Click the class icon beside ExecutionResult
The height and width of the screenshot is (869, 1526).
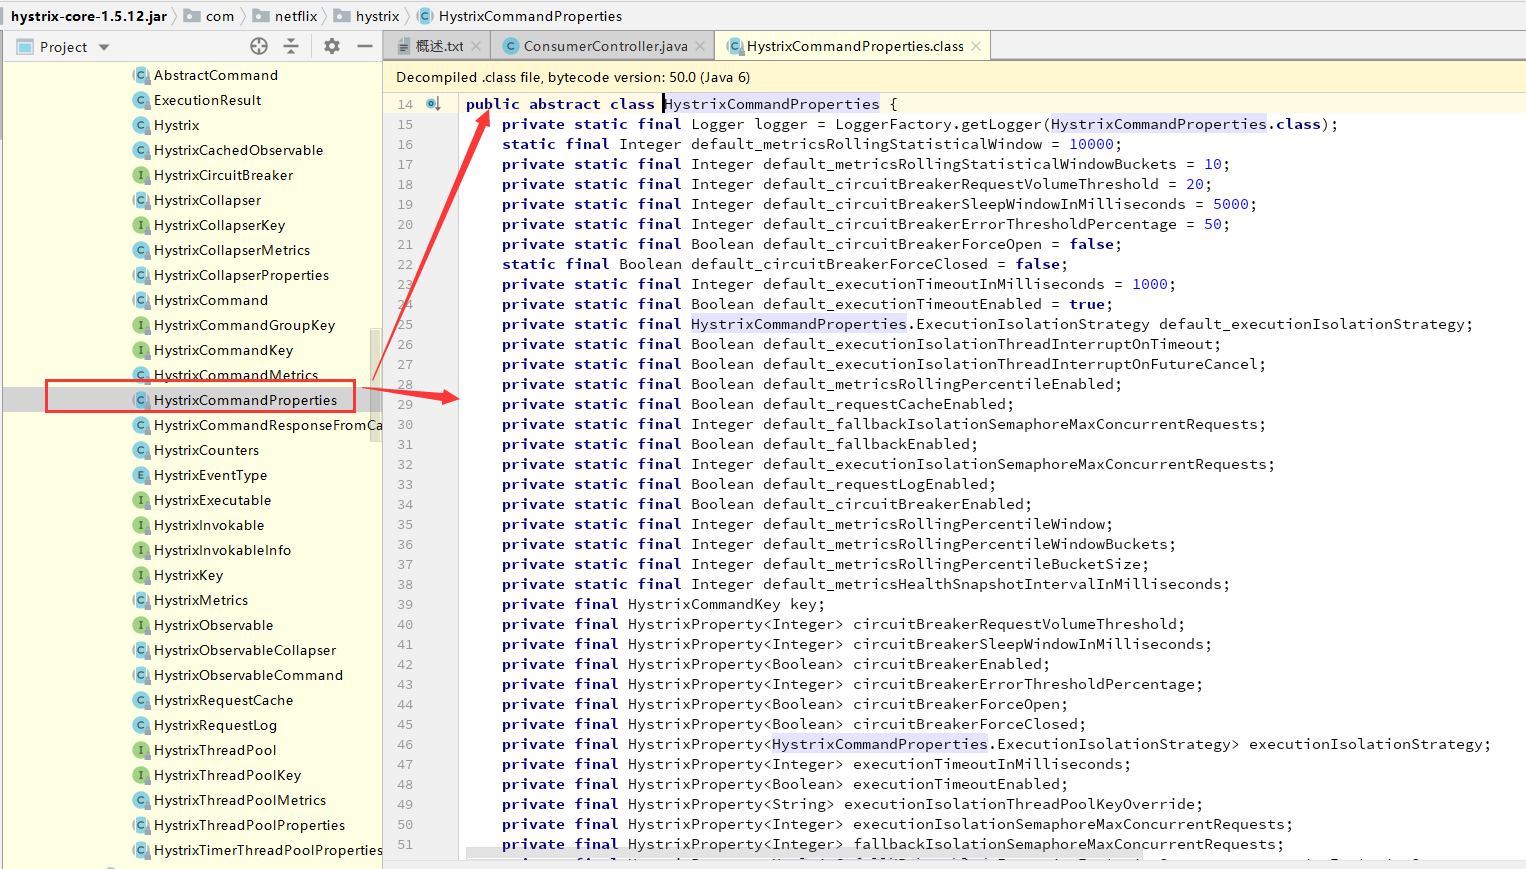pos(141,100)
